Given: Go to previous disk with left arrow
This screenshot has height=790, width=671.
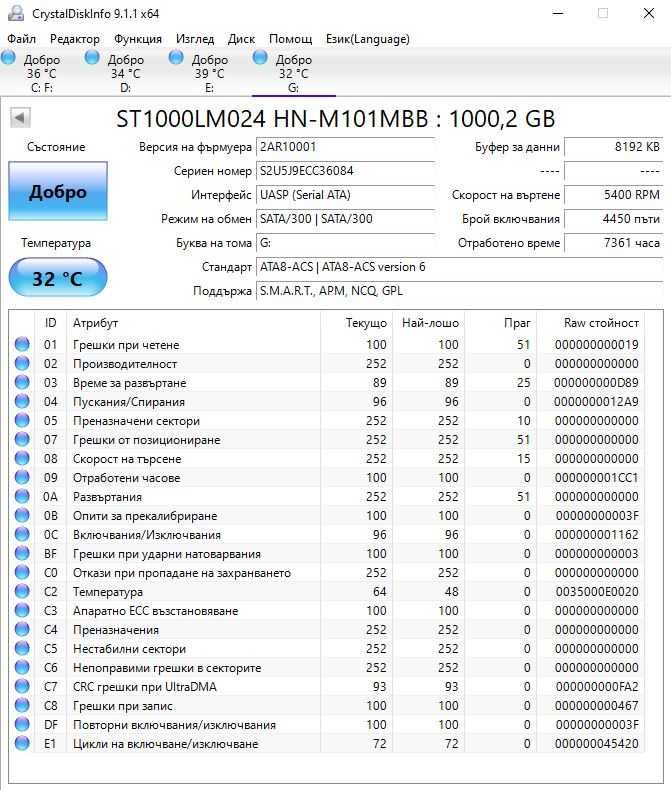Looking at the screenshot, I should point(20,118).
